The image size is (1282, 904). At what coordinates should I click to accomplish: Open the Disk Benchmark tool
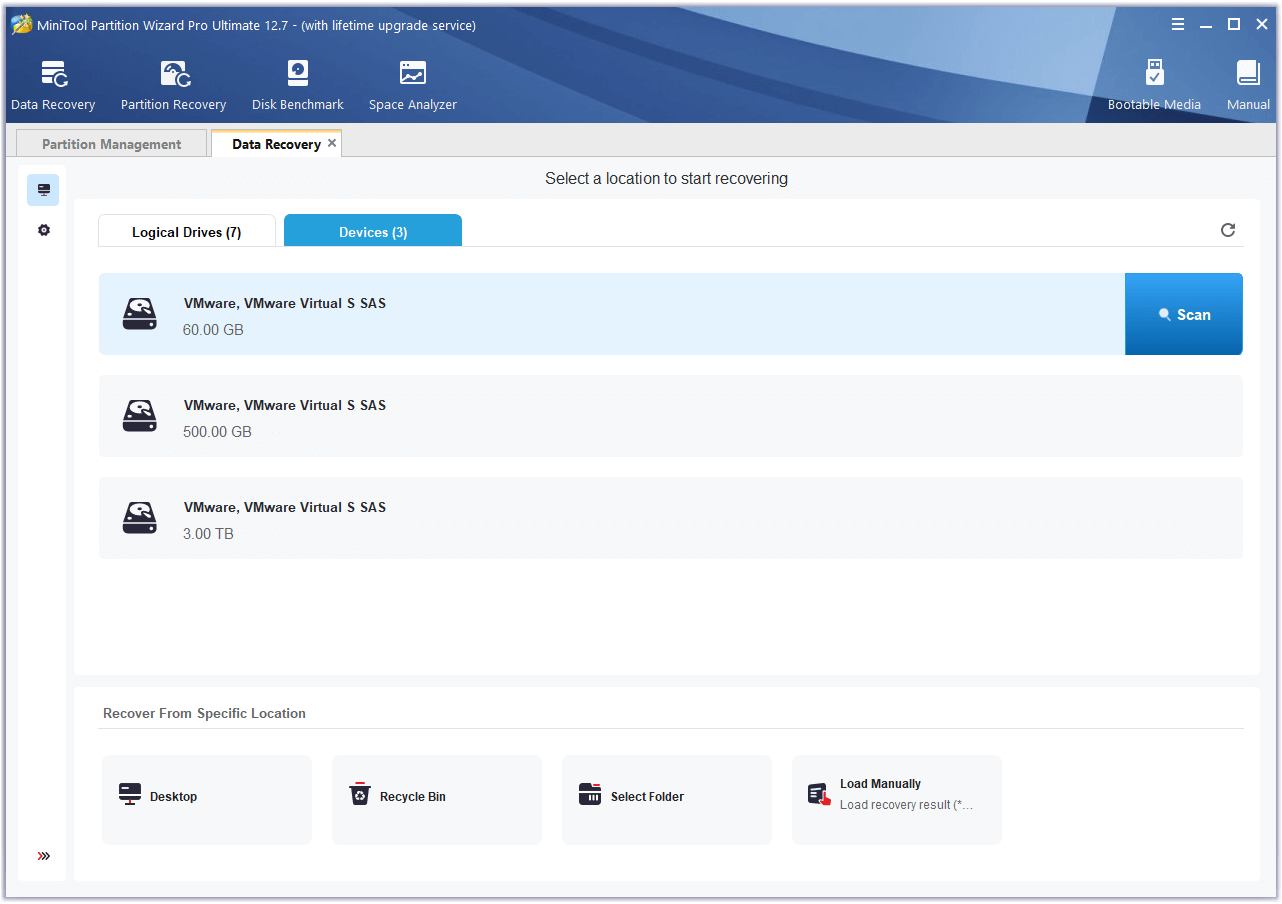(x=297, y=86)
